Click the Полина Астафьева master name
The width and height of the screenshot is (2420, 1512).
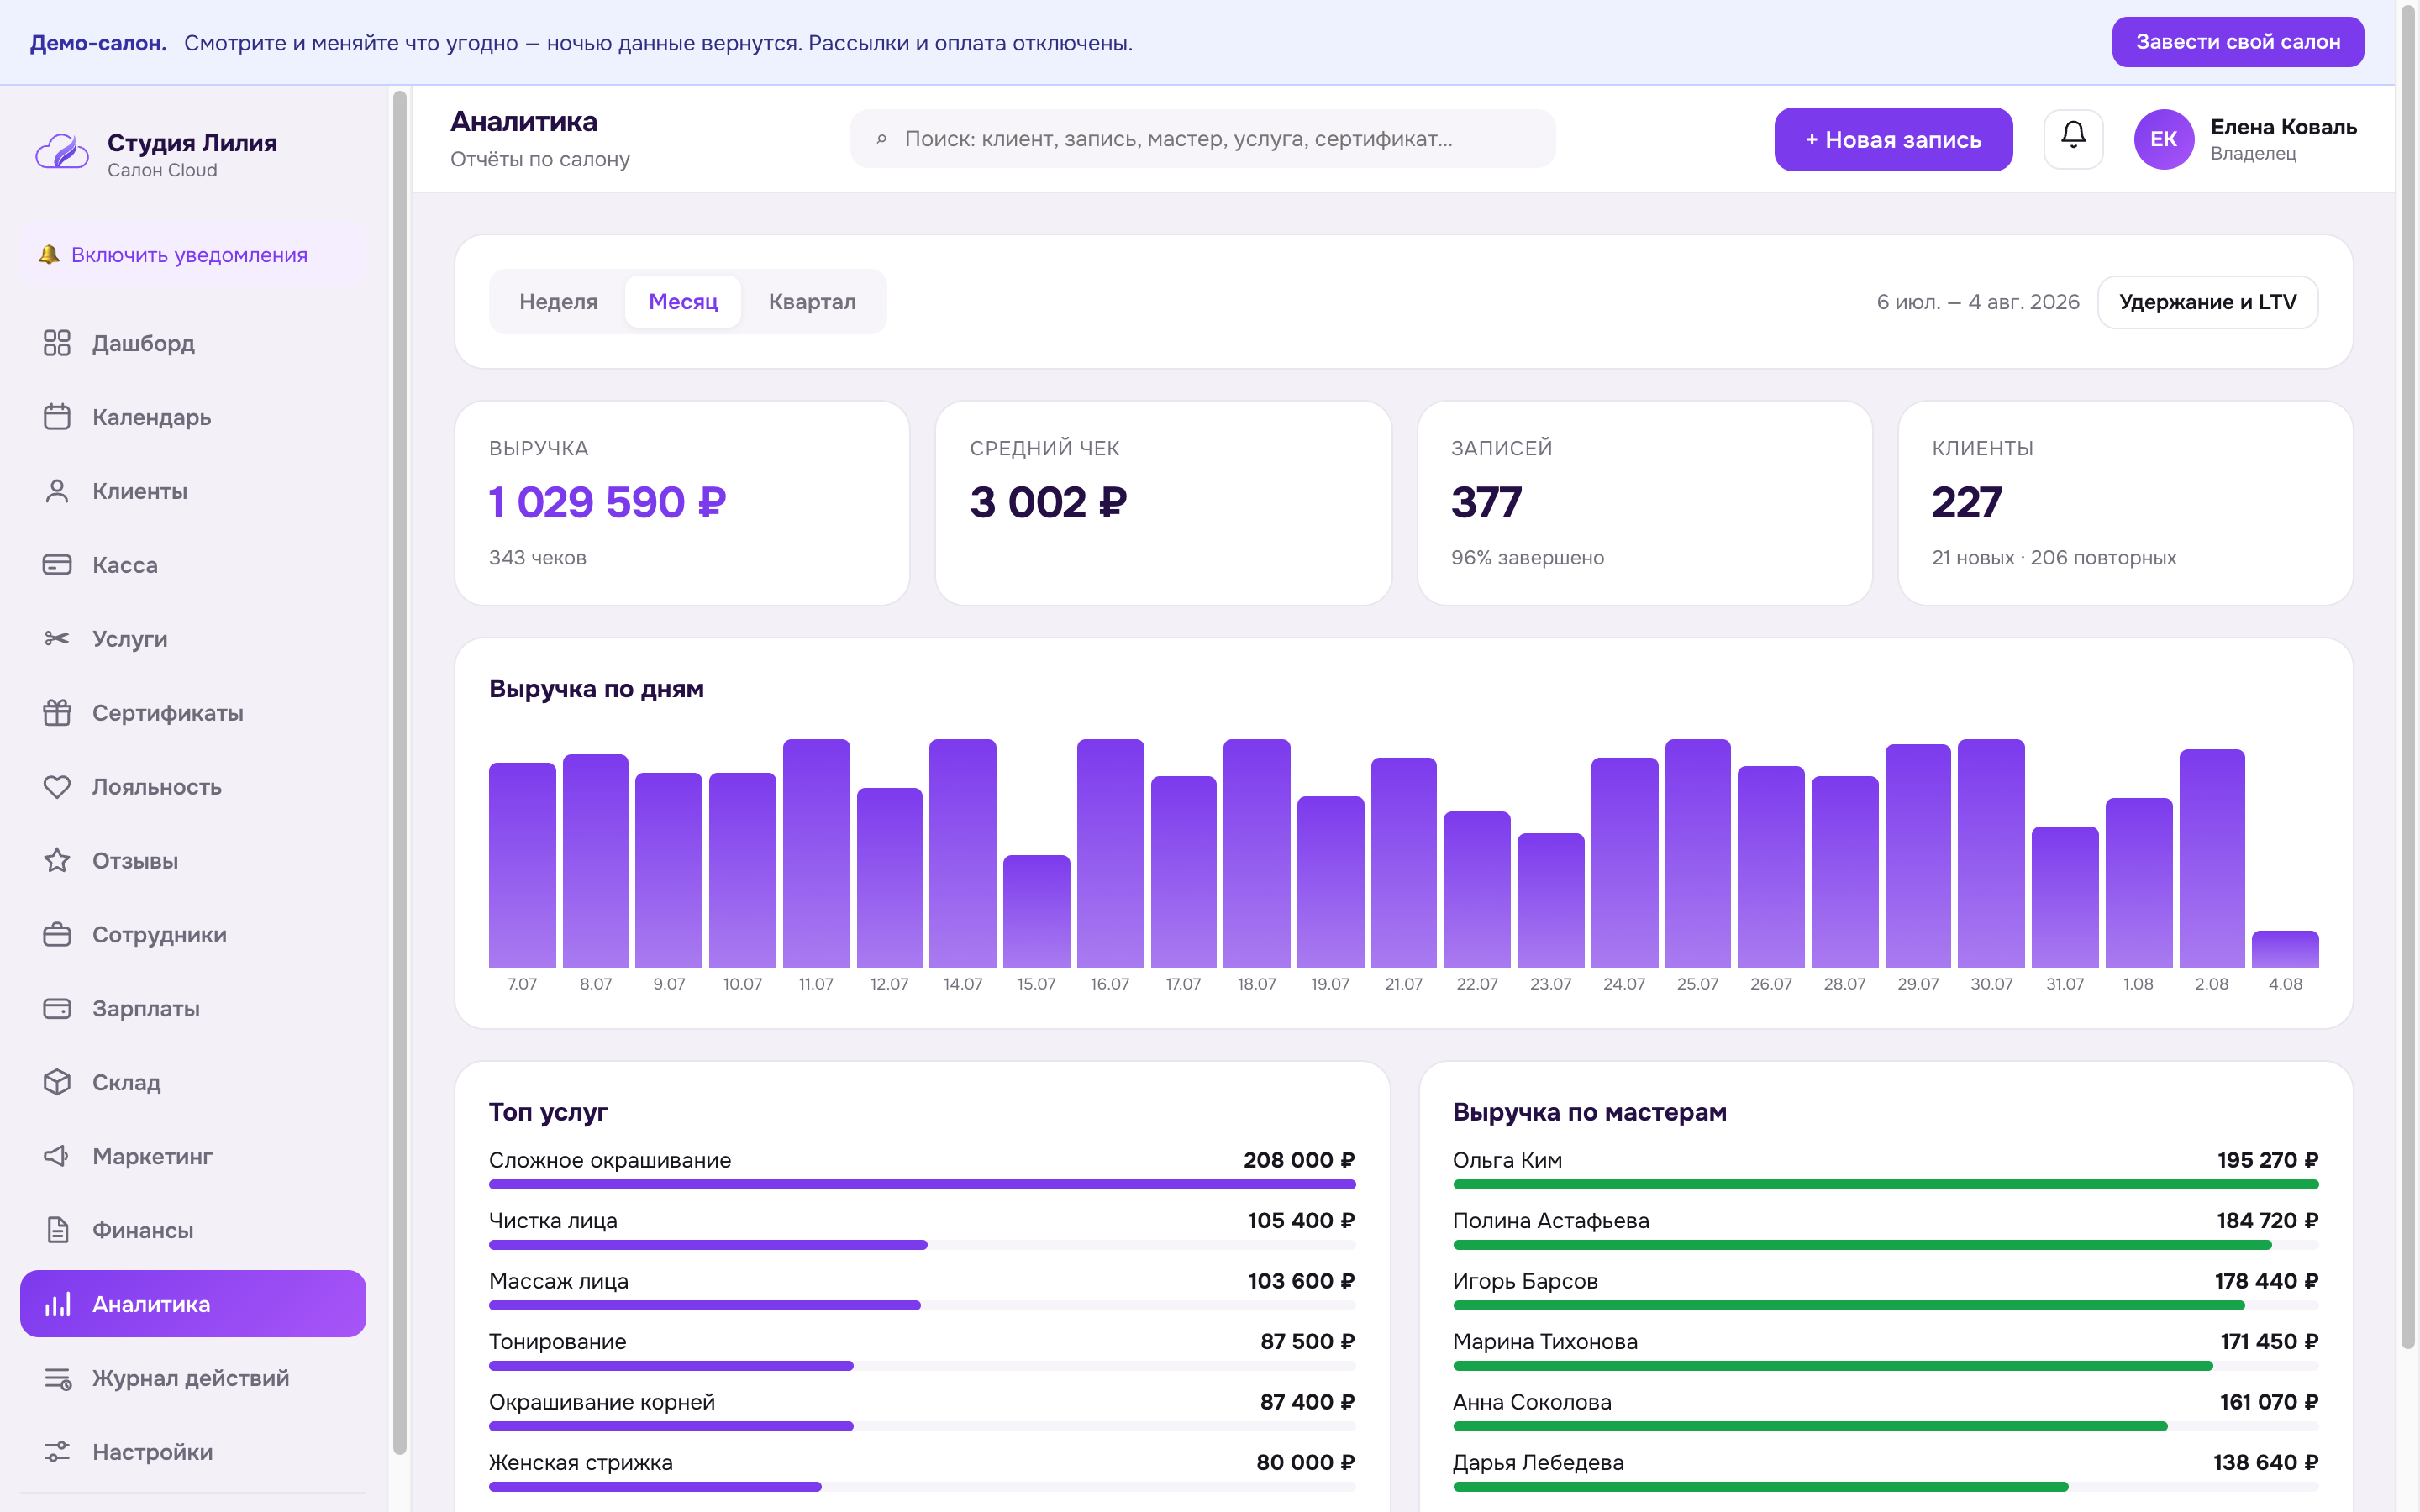tap(1551, 1221)
